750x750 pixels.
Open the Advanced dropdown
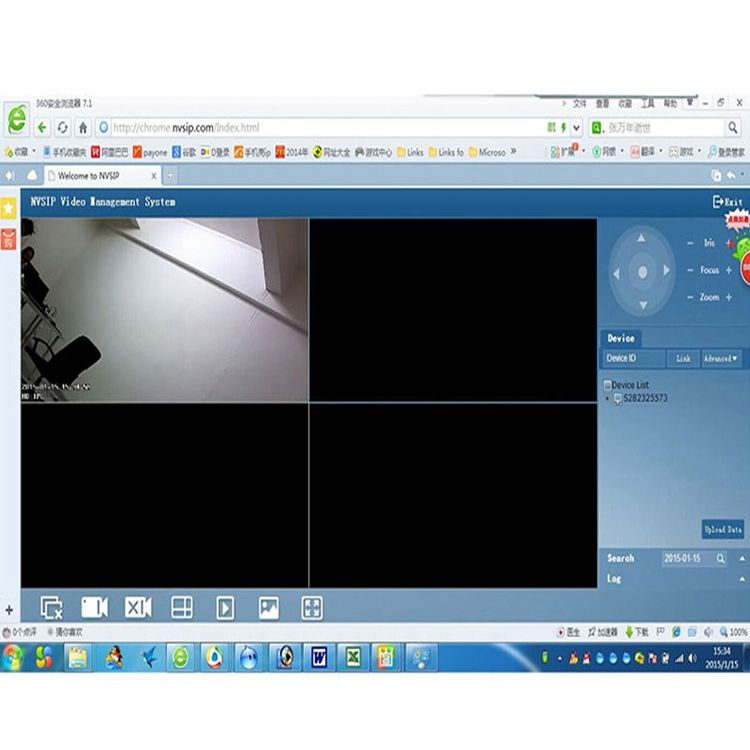tap(721, 358)
